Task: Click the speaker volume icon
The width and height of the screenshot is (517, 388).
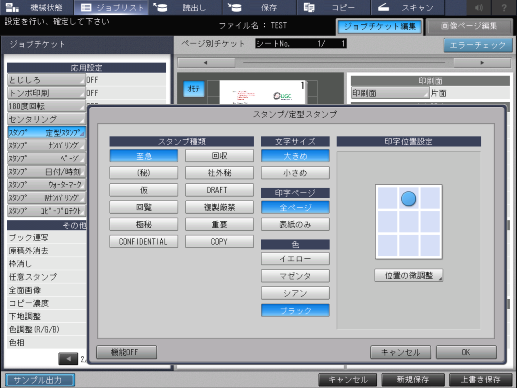Action: (x=479, y=7)
